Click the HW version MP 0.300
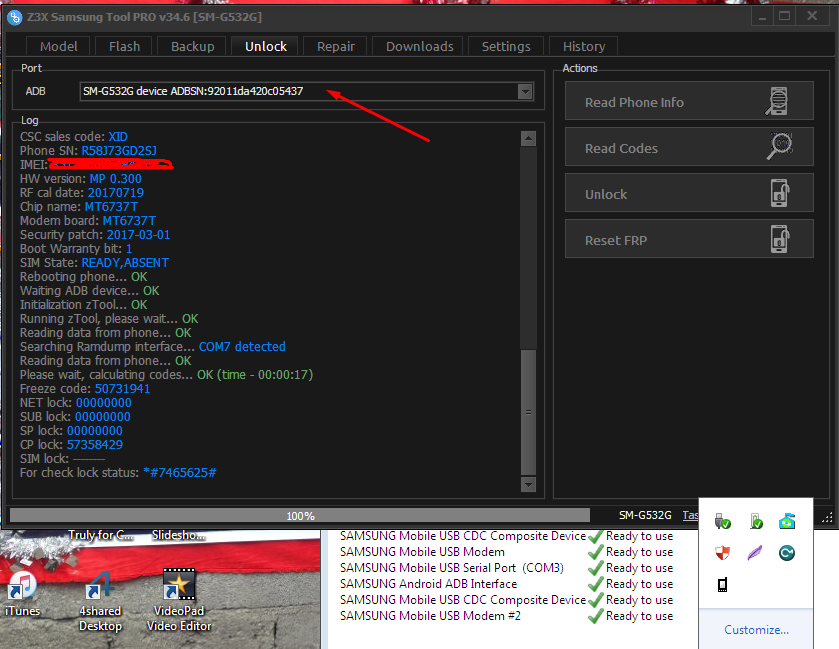This screenshot has height=649, width=839. tap(116, 179)
